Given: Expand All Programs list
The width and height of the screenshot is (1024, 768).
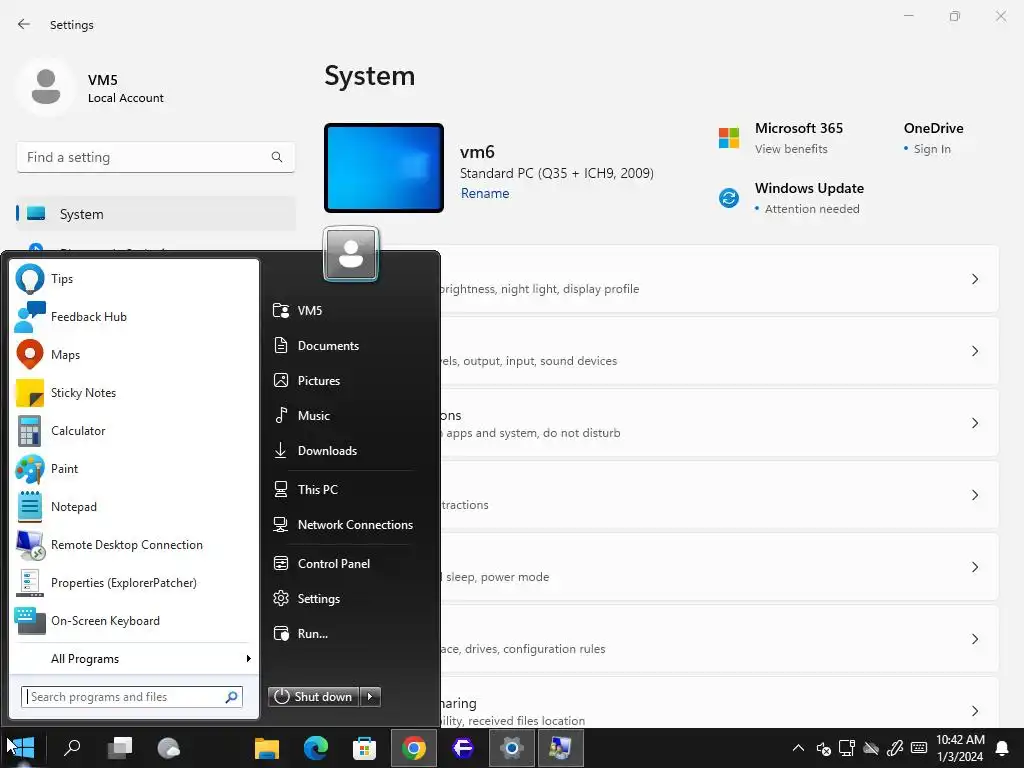Looking at the screenshot, I should [134, 659].
